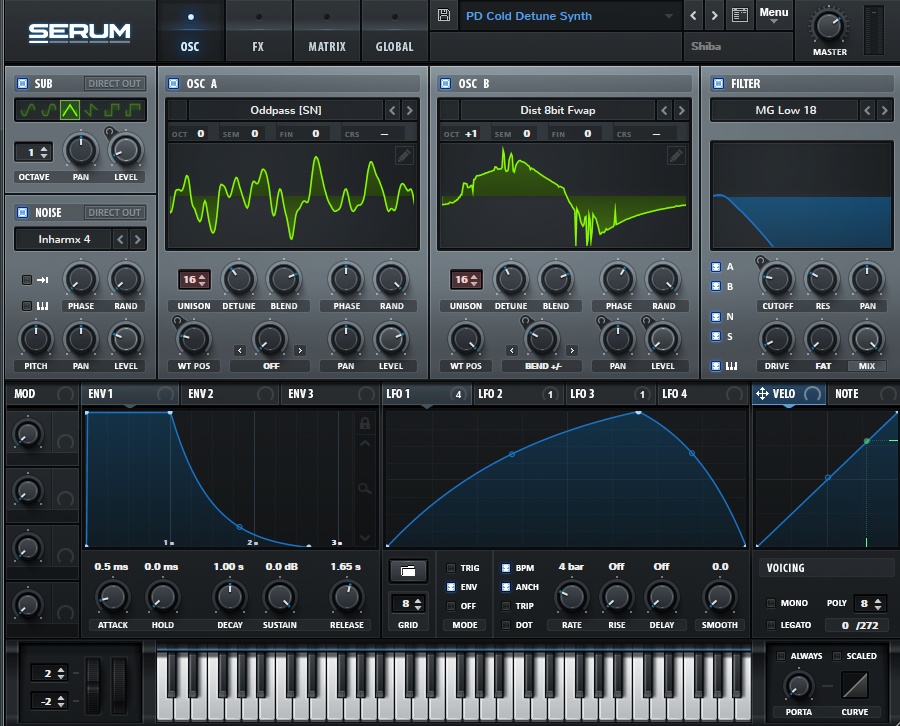The height and width of the screenshot is (726, 900).
Task: Open the Dist 8bit Fwap wavetable selector
Action: click(x=557, y=110)
